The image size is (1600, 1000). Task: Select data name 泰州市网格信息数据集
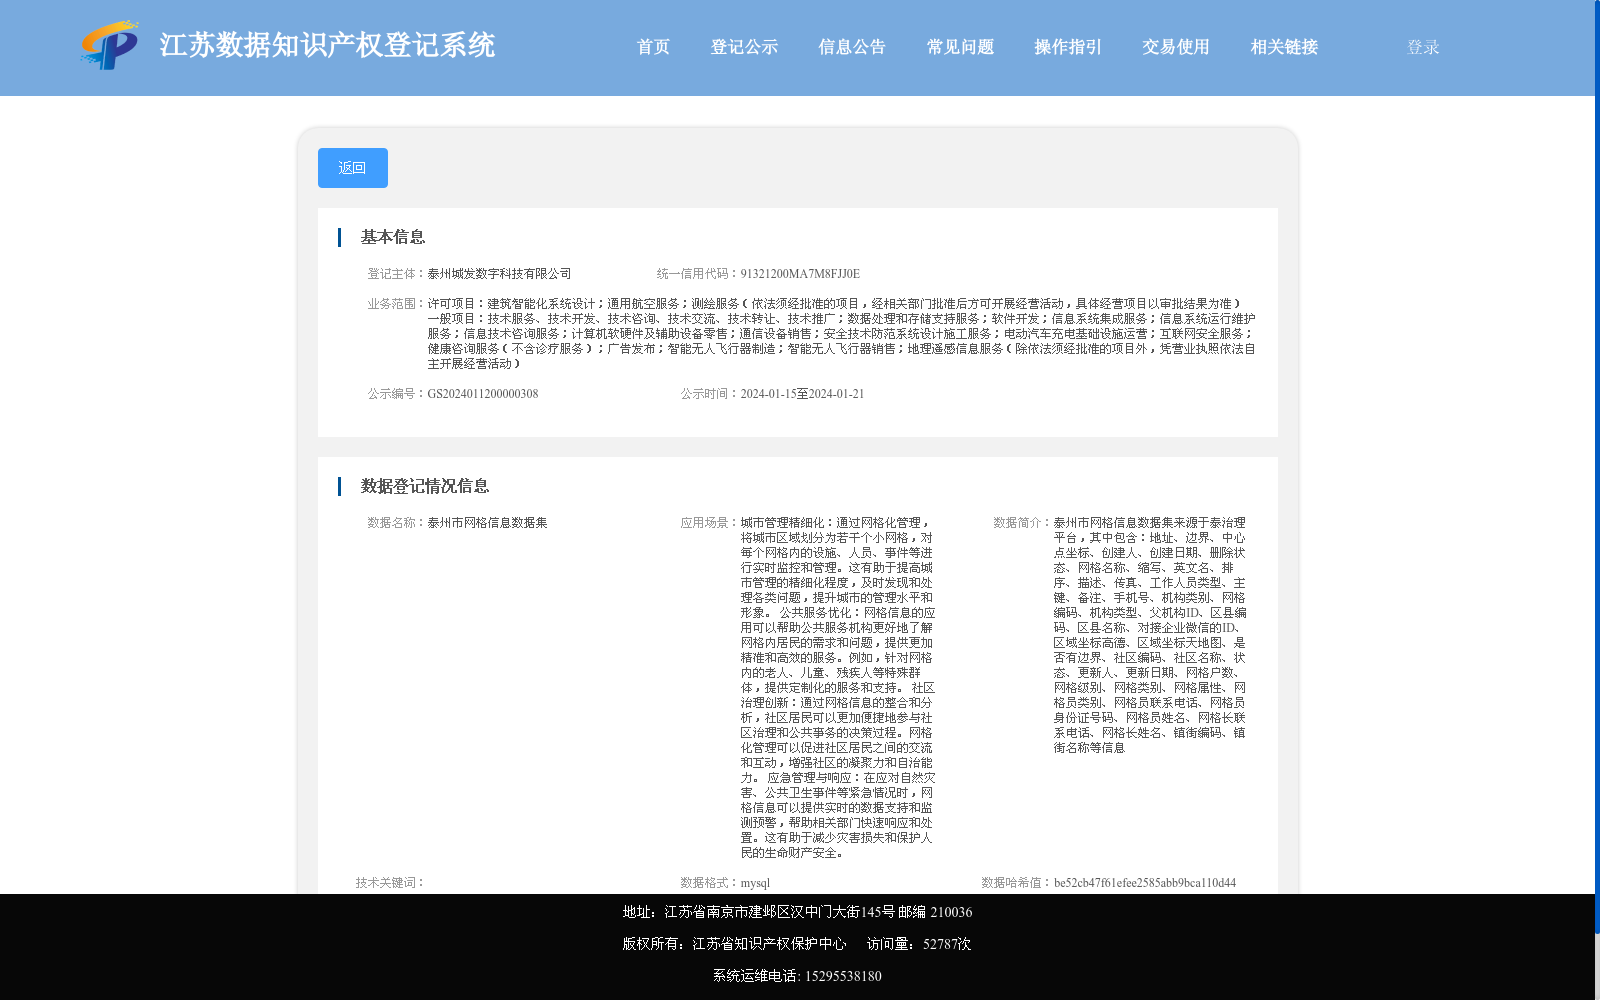click(490, 521)
